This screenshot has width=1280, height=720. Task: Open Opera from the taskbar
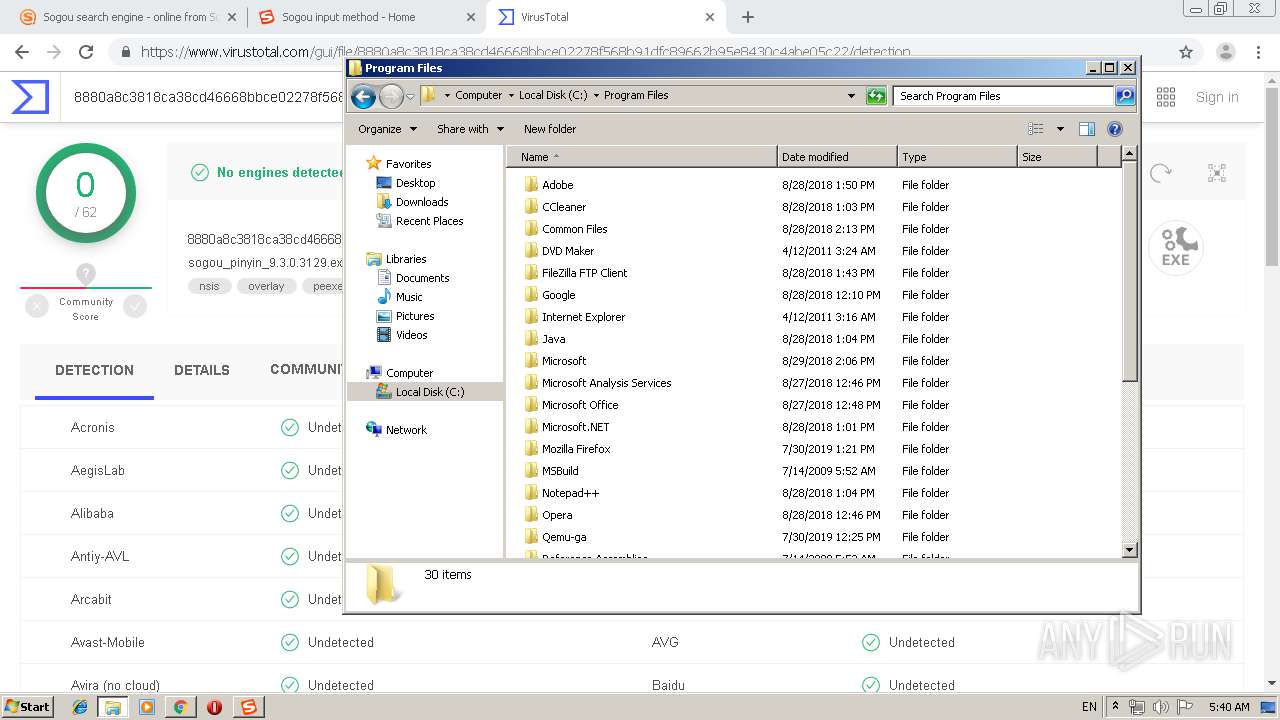point(214,707)
